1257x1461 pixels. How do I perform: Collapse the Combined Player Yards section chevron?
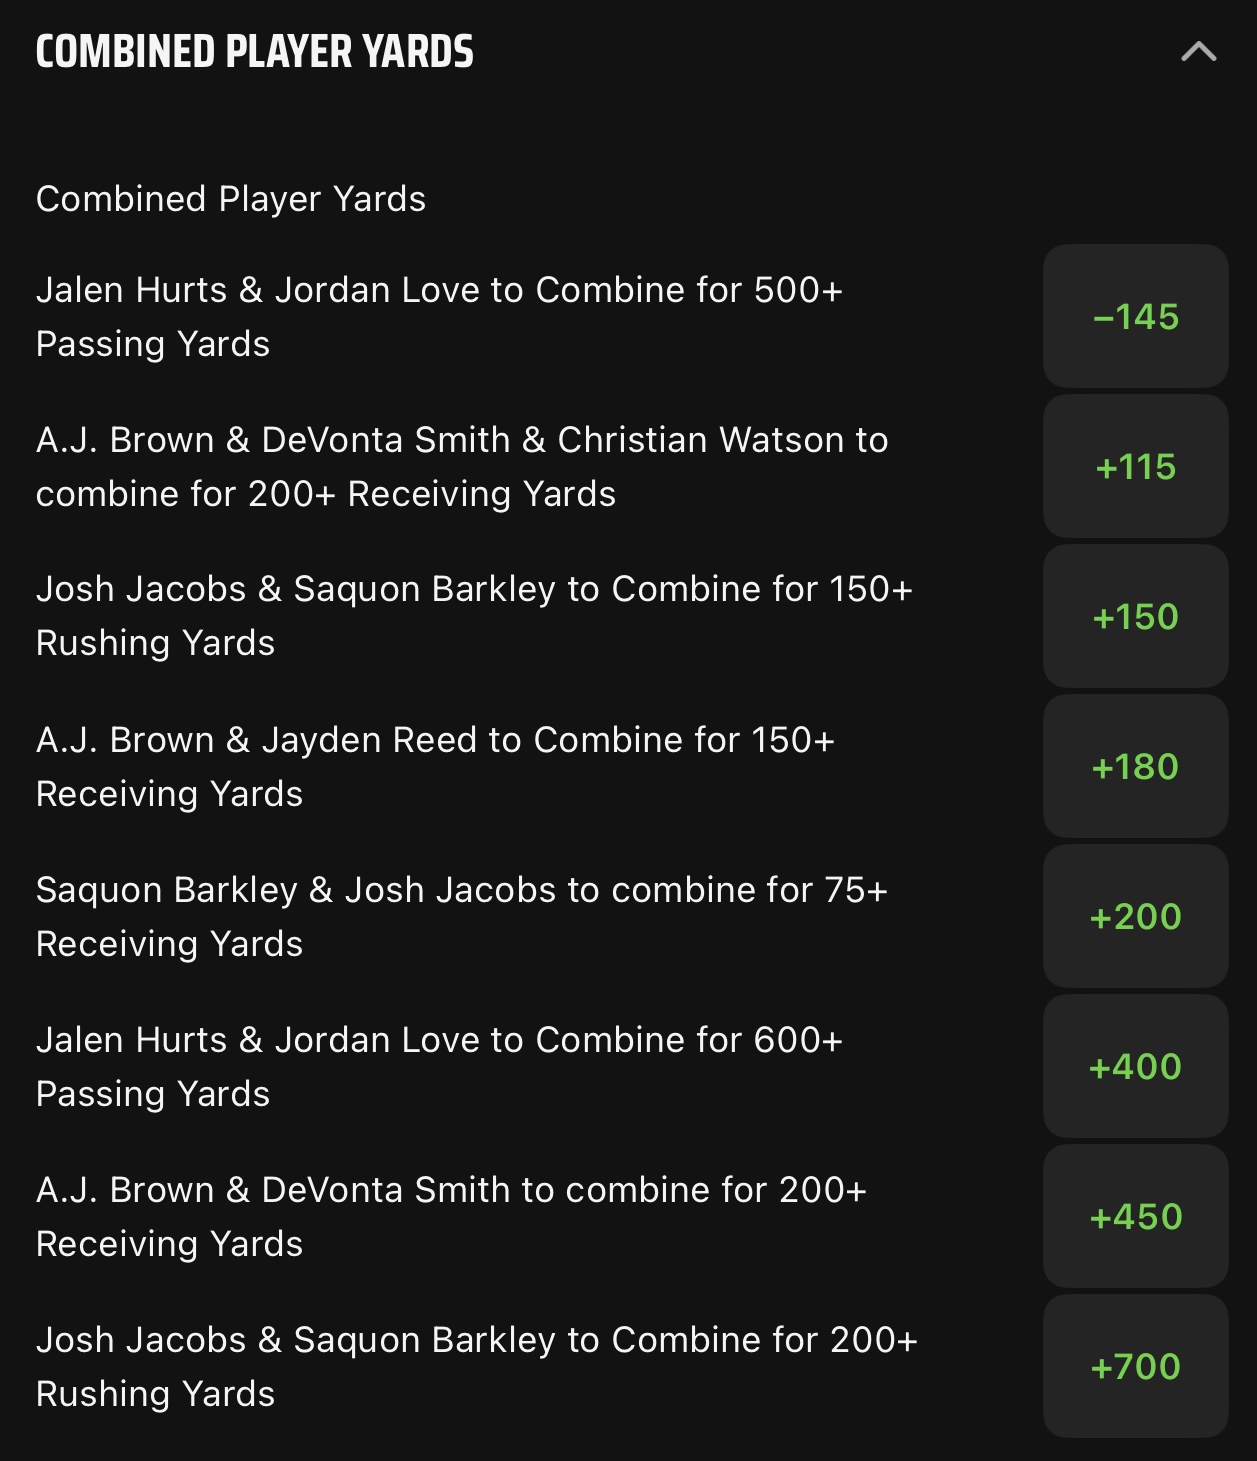[x=1198, y=52]
